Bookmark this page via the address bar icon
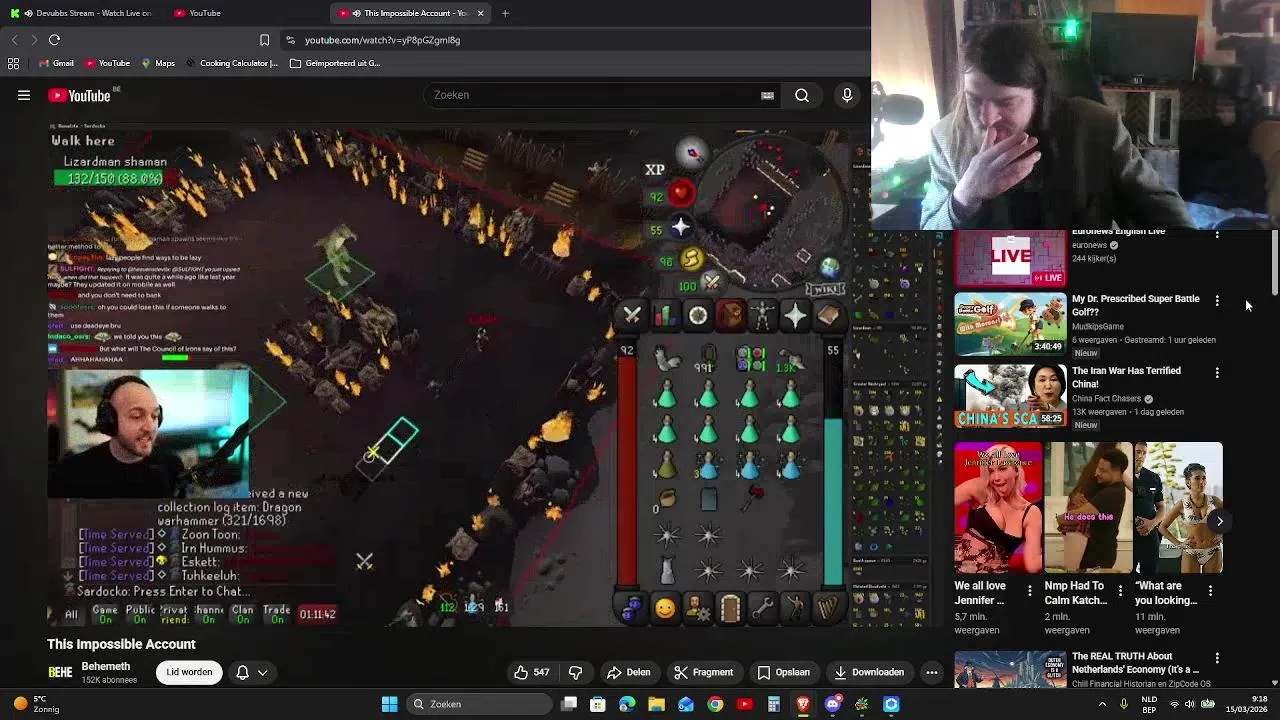1280x720 pixels. (264, 40)
